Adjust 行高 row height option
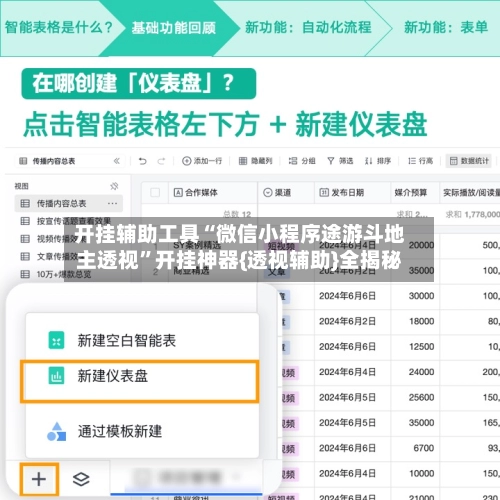The height and width of the screenshot is (500, 500). point(420,161)
